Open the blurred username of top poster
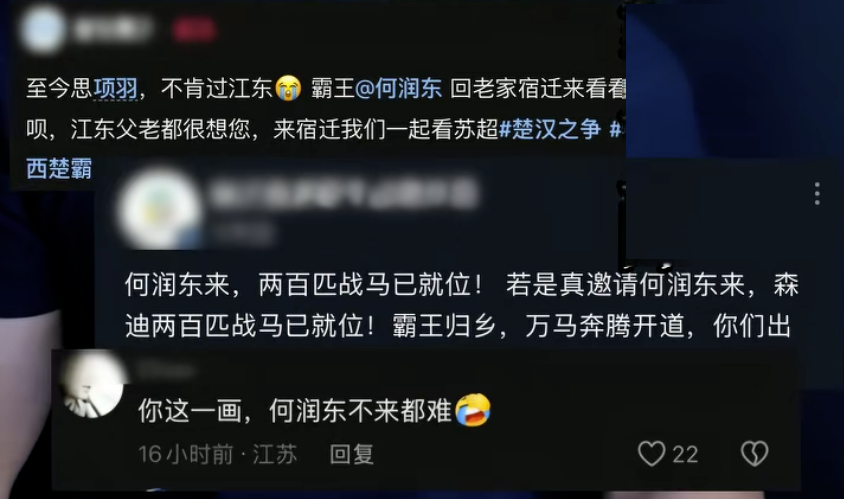This screenshot has height=499, width=844. point(112,30)
